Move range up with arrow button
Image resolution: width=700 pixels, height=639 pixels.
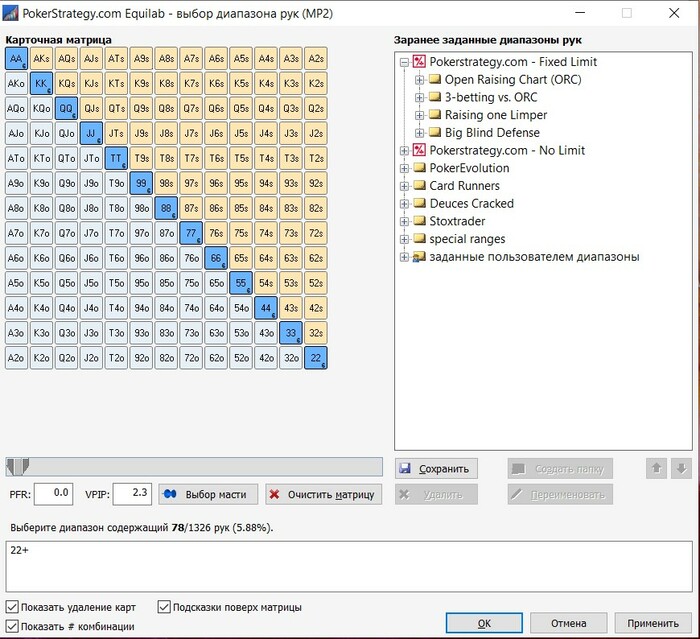656,468
